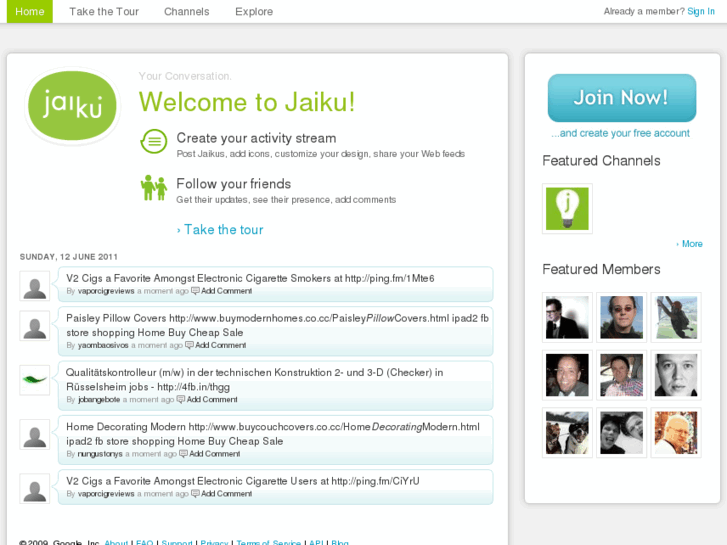727x545 pixels.
Task: Open Follow your friends heading
Action: pyautogui.click(x=233, y=184)
